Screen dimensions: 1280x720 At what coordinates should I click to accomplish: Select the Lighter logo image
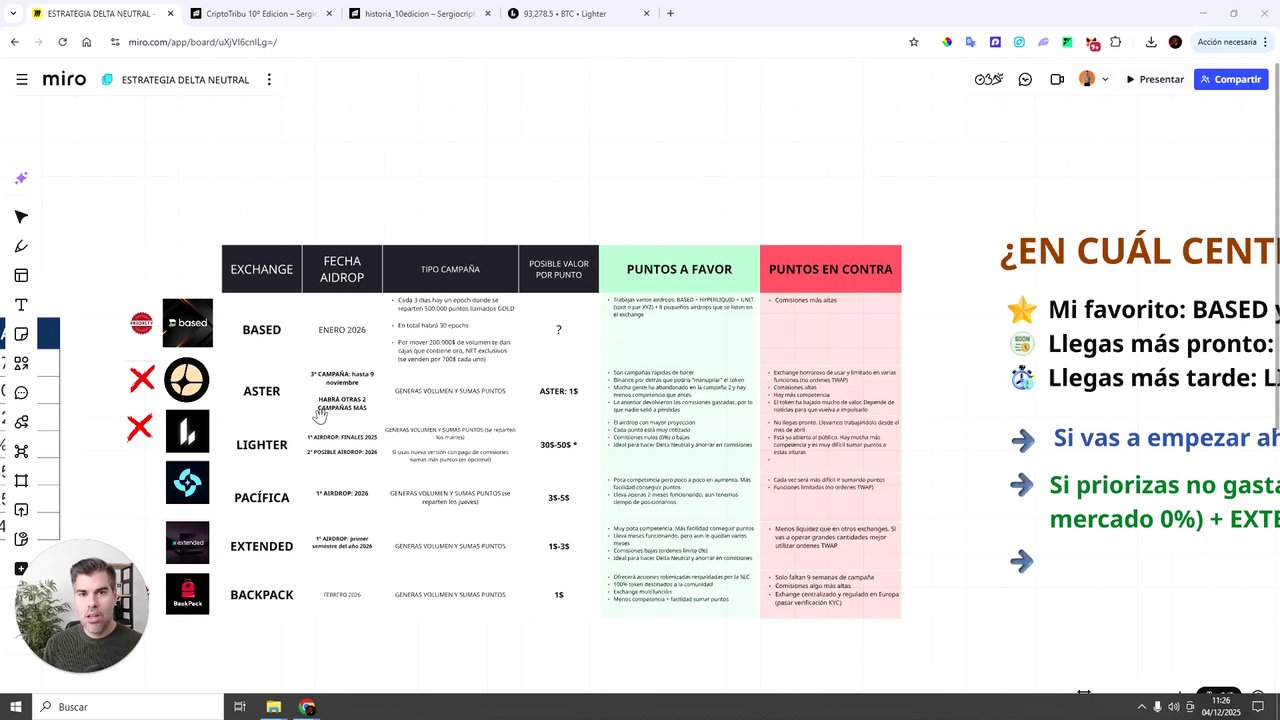point(187,432)
